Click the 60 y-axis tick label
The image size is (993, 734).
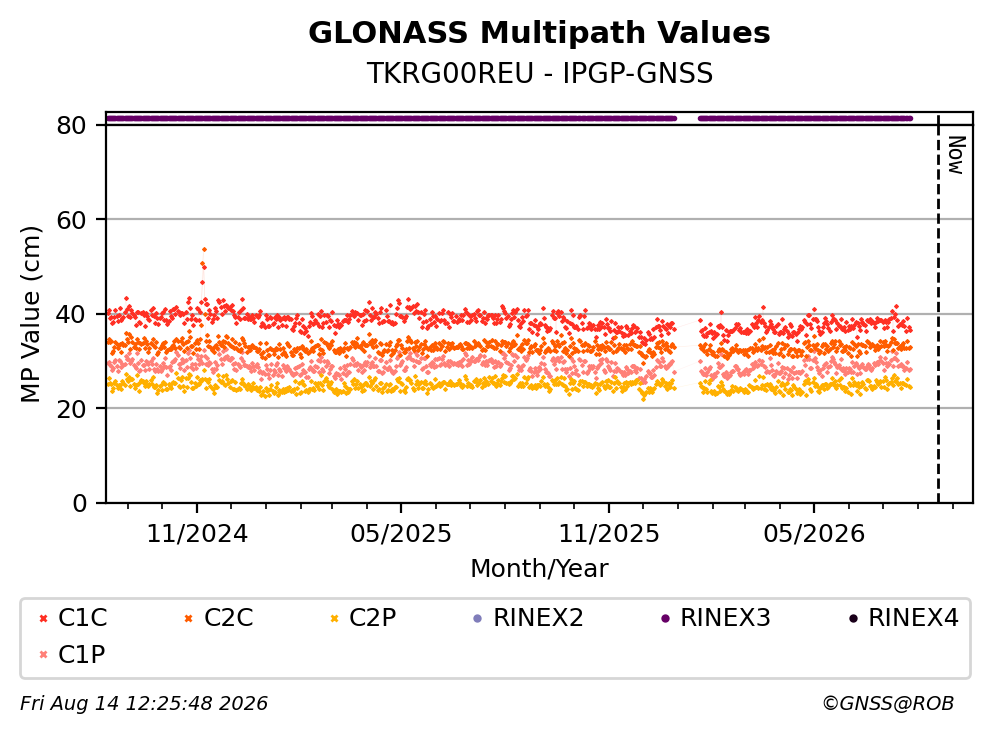71,220
